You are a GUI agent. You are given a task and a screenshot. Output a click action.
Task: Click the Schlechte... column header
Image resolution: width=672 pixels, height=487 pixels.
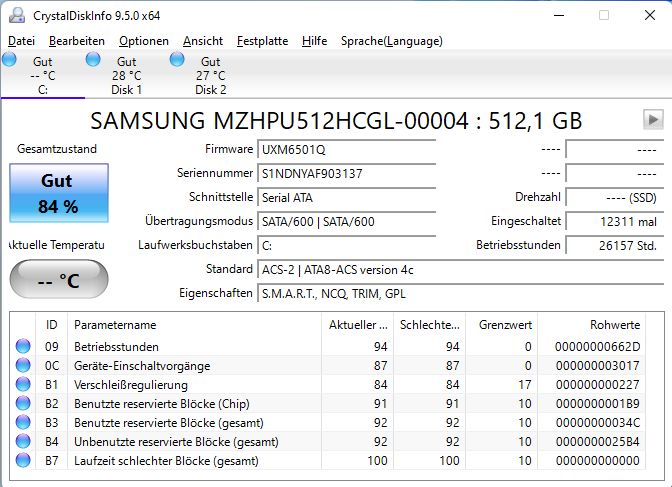click(429, 325)
